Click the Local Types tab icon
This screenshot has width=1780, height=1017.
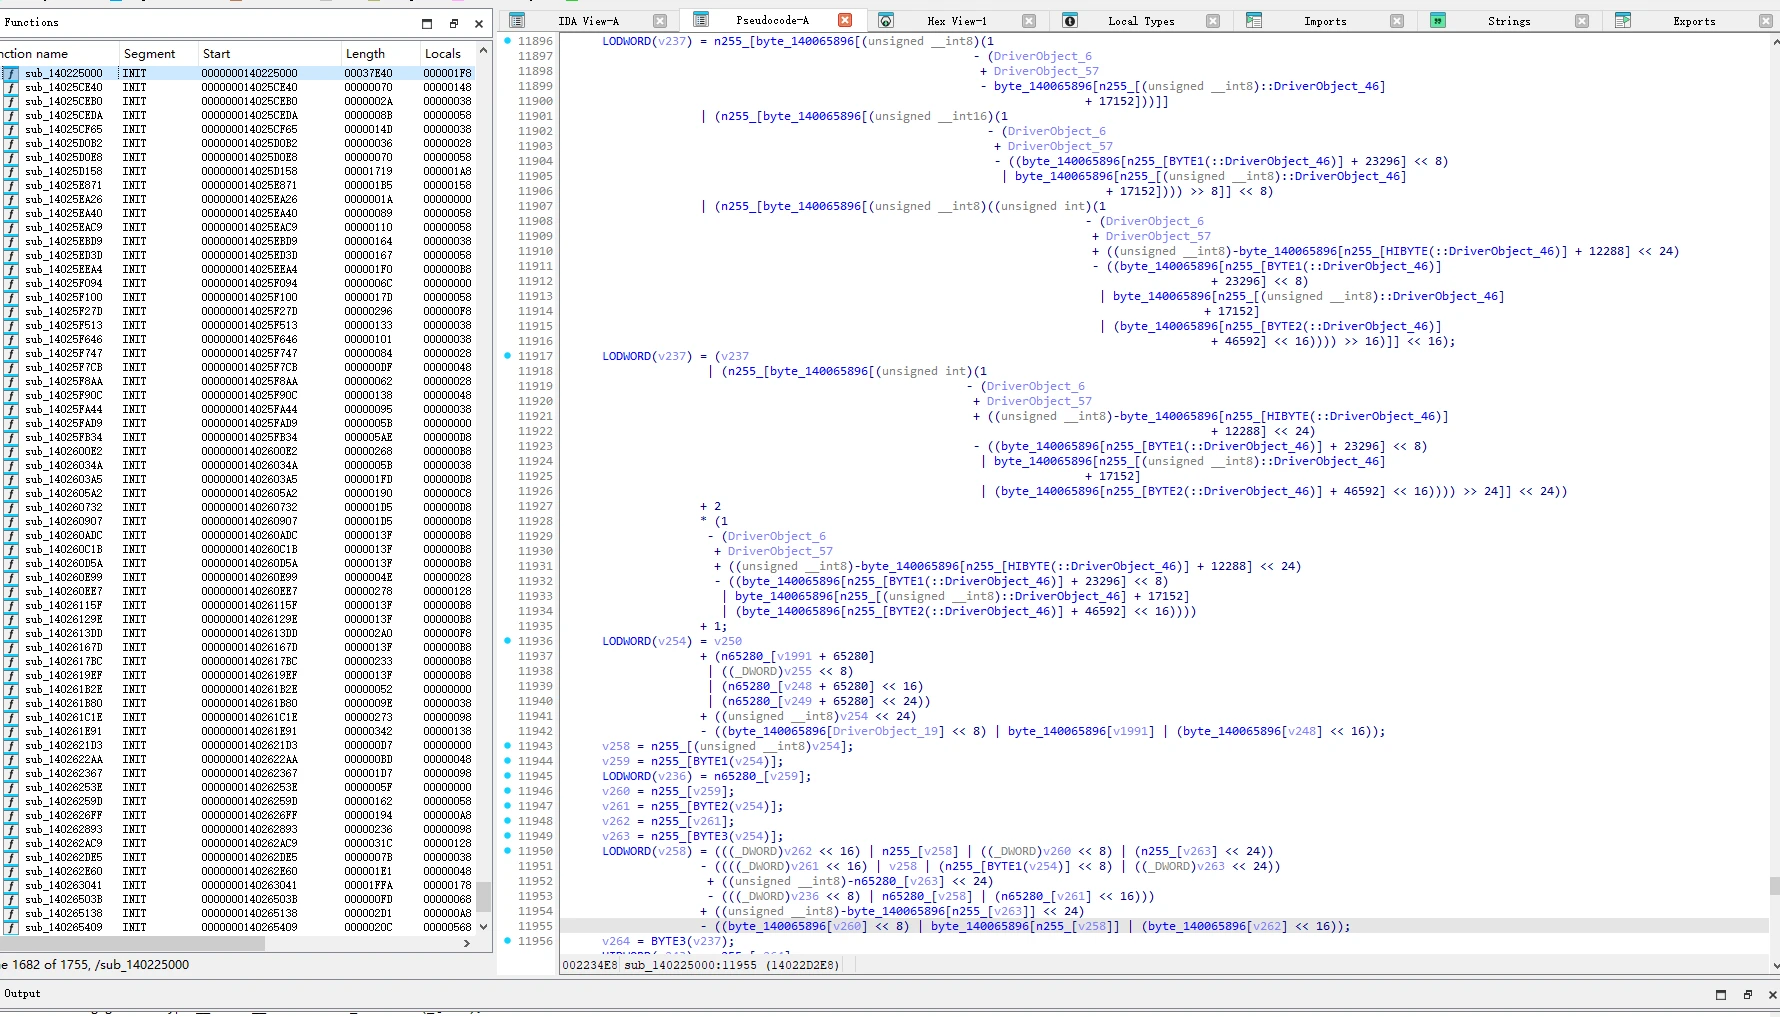(1070, 20)
